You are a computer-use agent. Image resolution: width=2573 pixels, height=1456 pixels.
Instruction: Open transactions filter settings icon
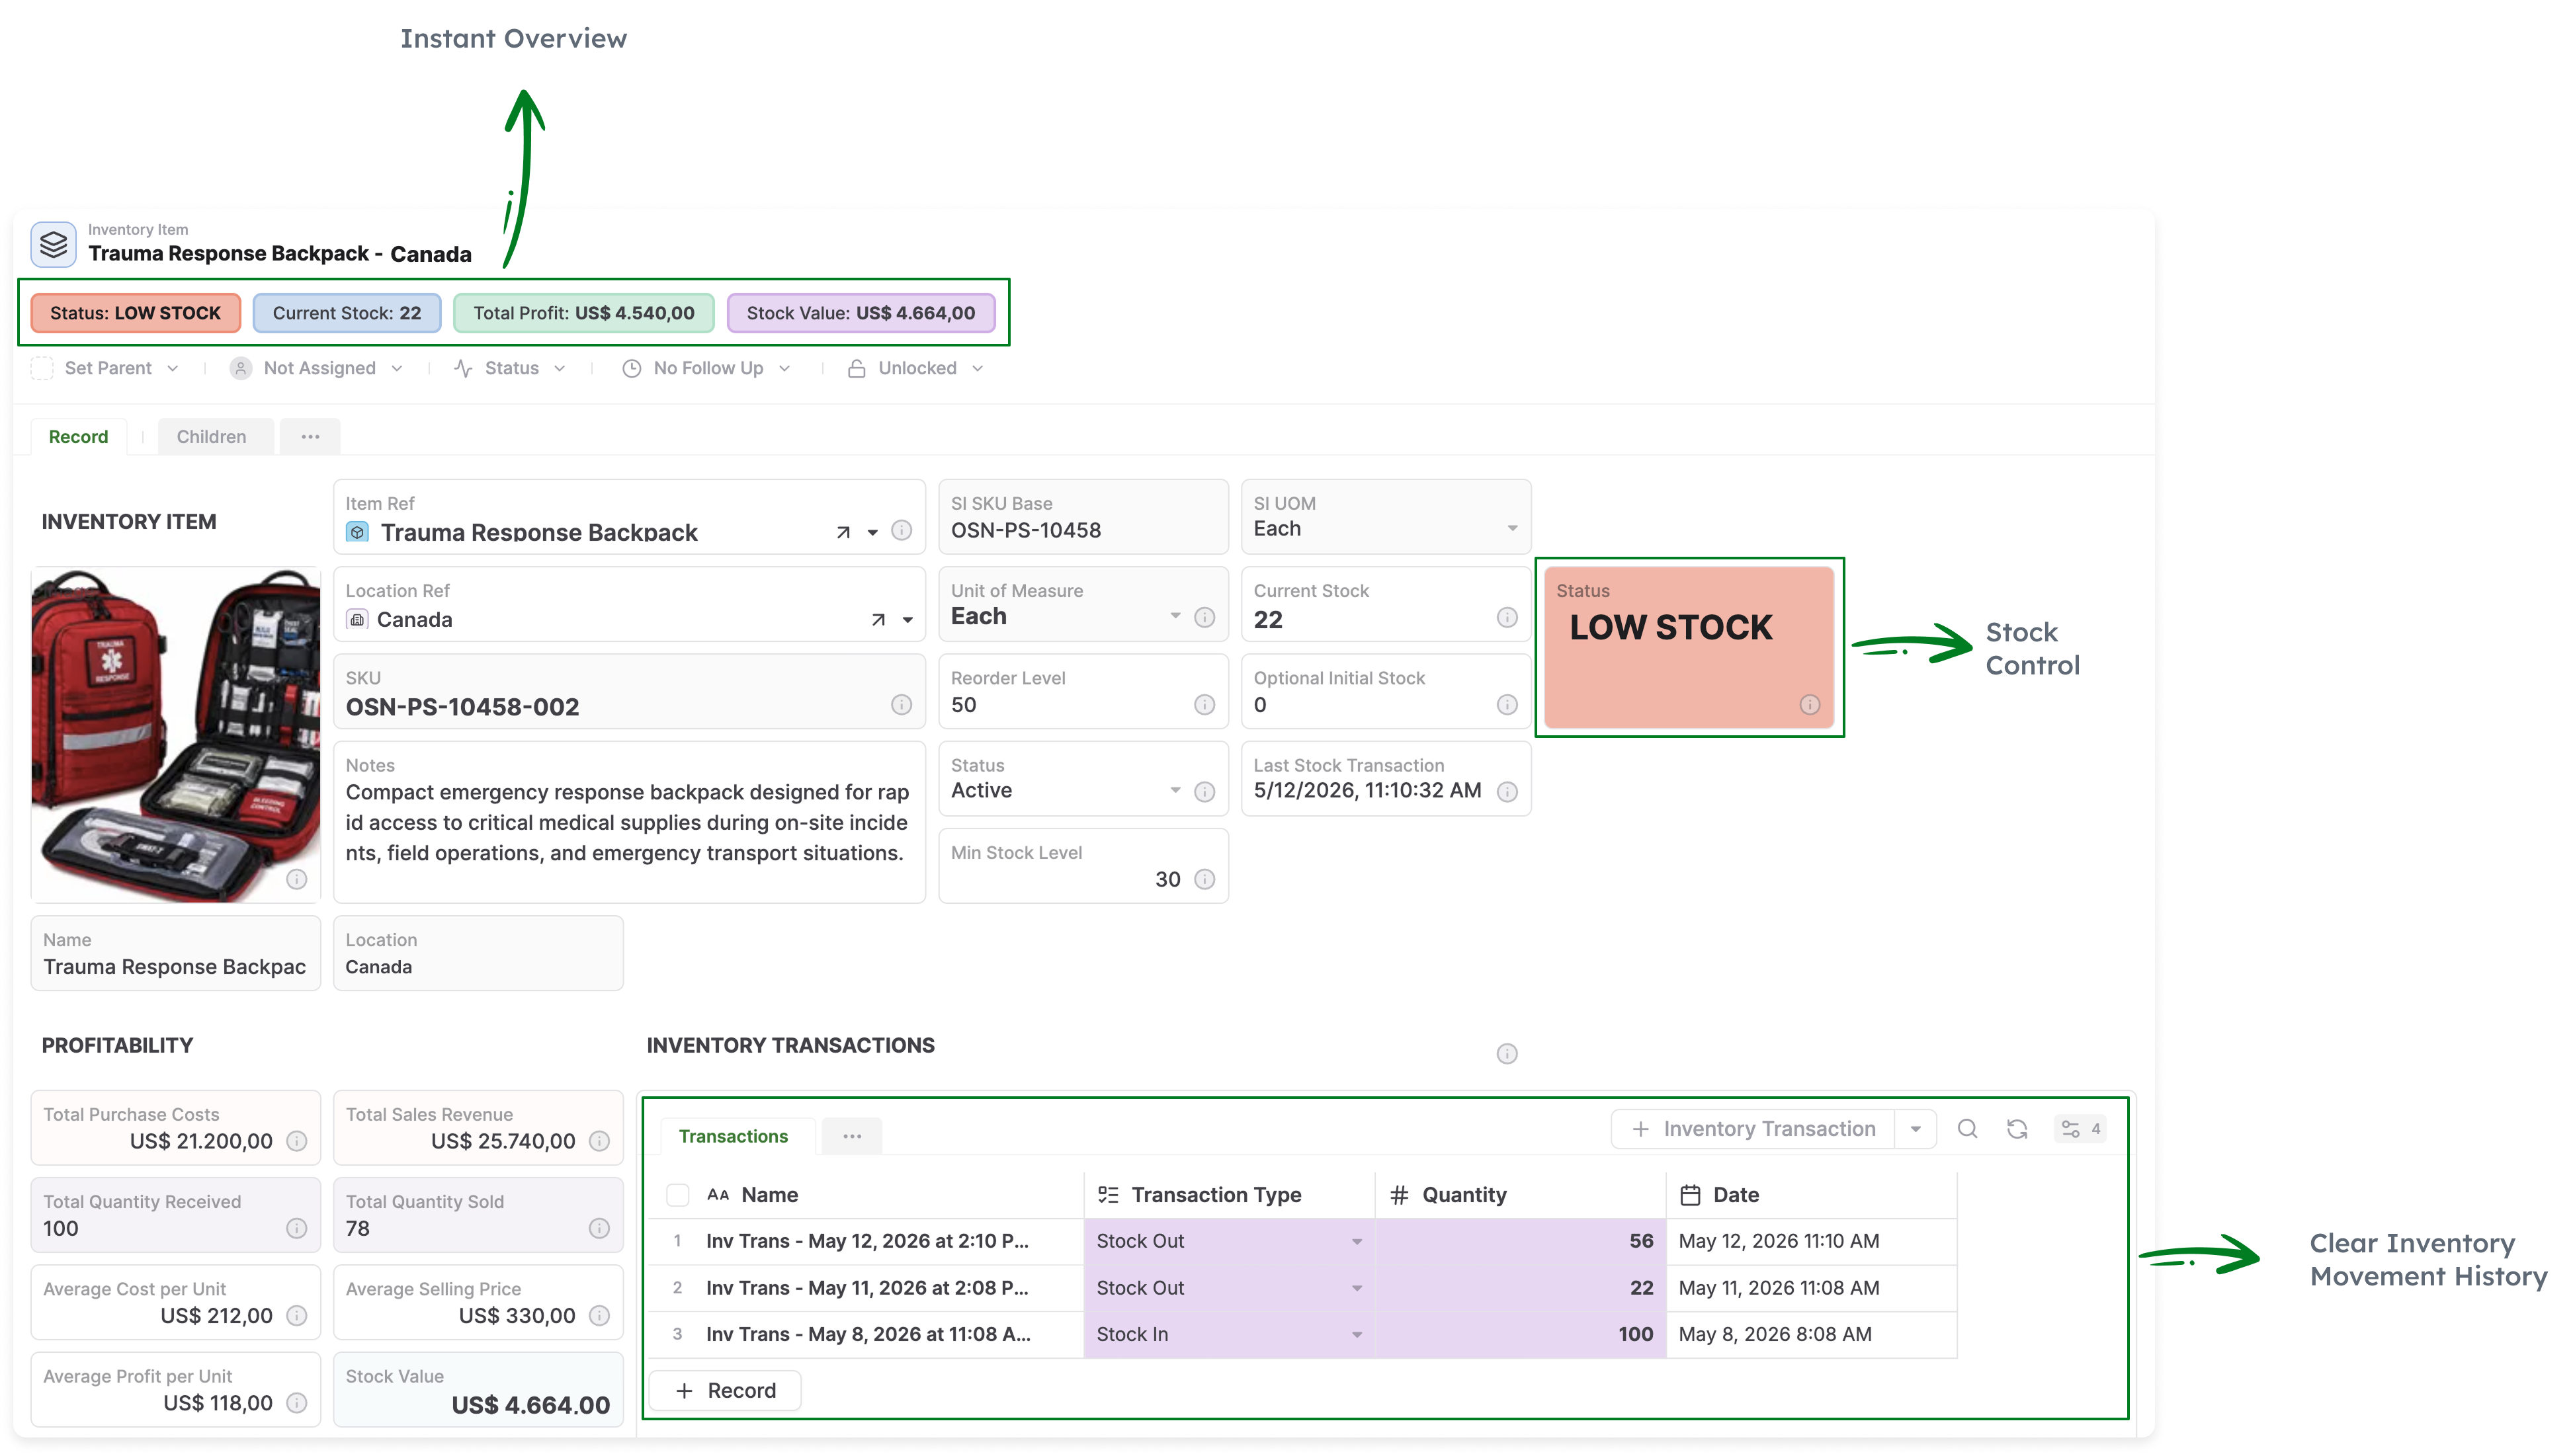pyautogui.click(x=2080, y=1129)
